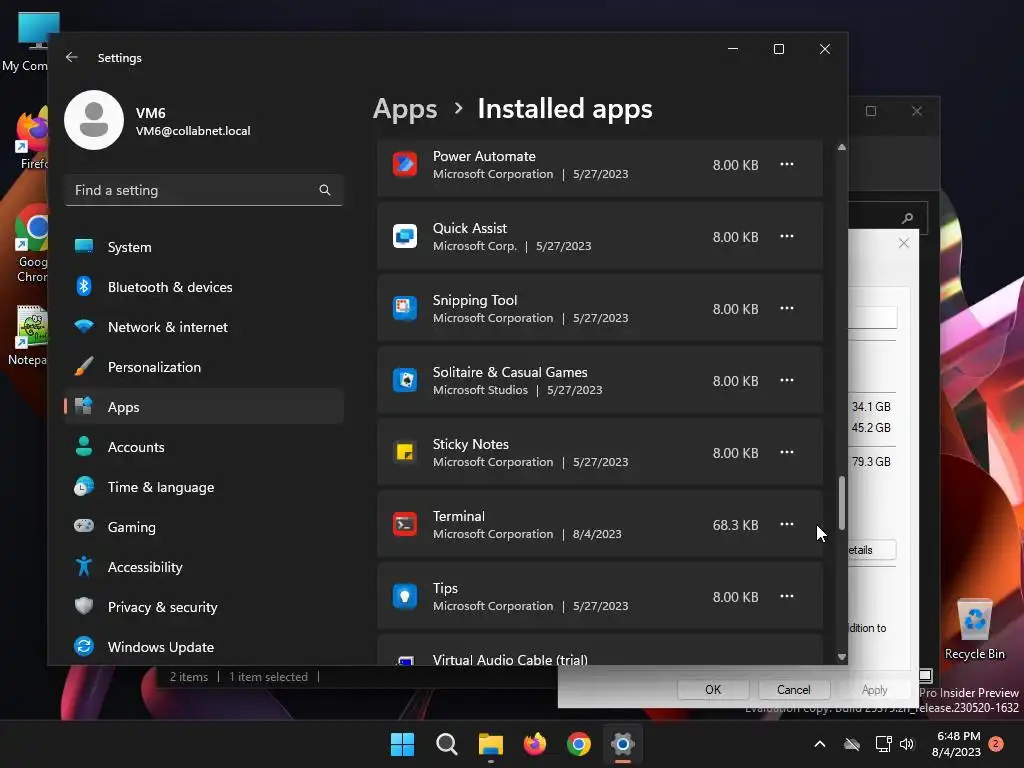Click the Time & language clock icon

click(x=84, y=487)
